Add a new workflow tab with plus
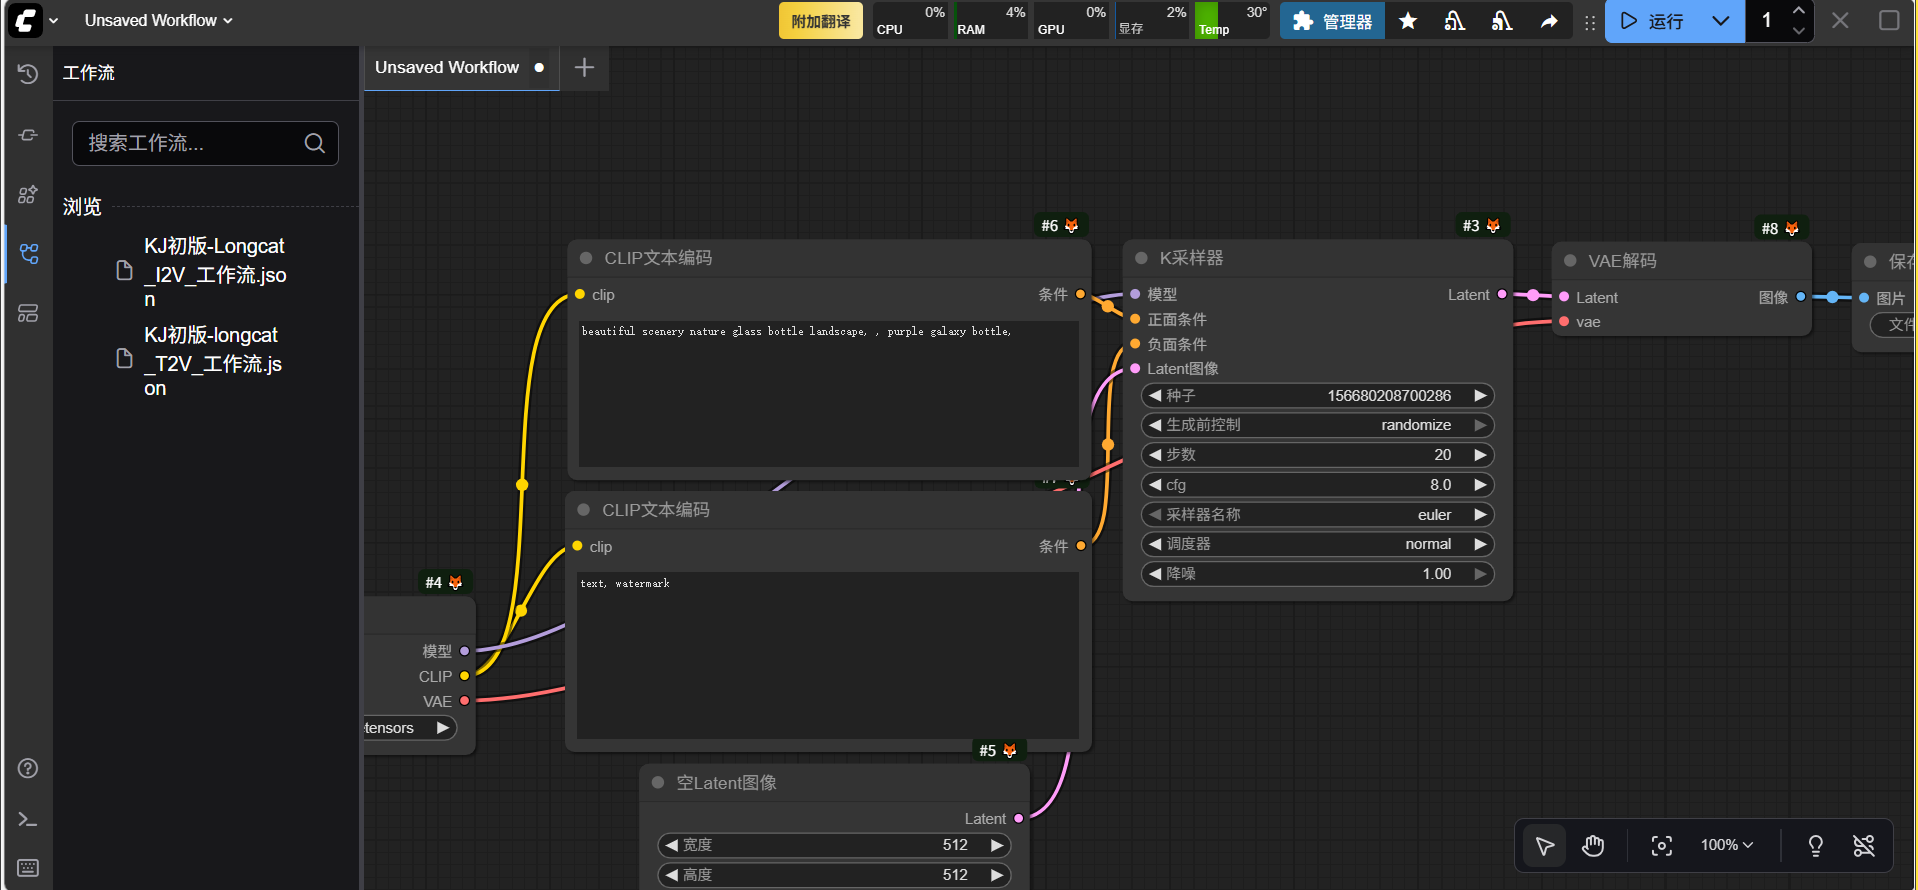1918x890 pixels. (585, 68)
